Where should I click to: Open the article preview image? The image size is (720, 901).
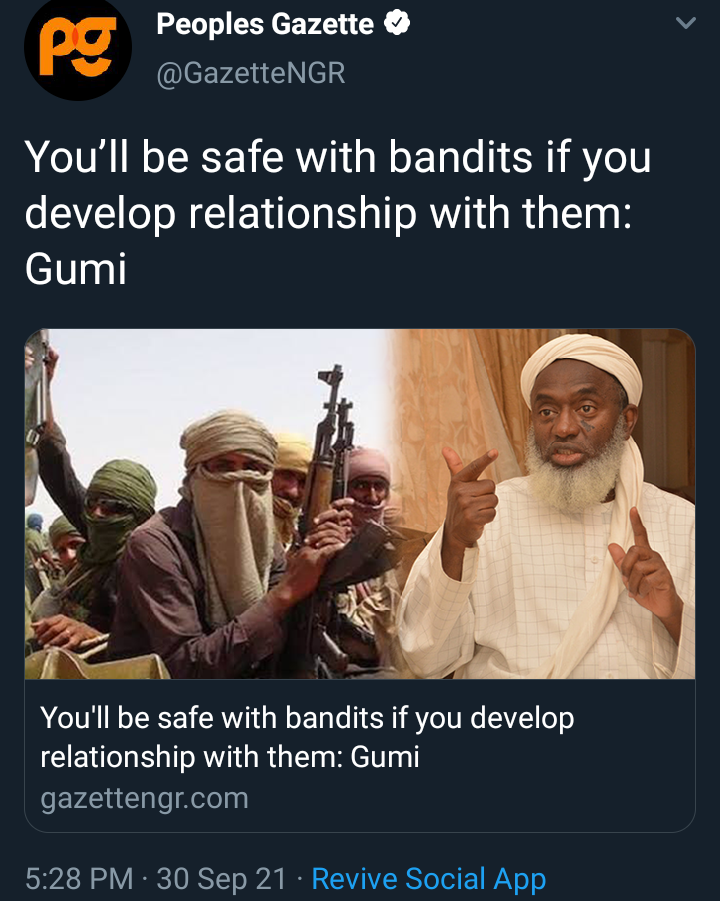click(x=360, y=503)
